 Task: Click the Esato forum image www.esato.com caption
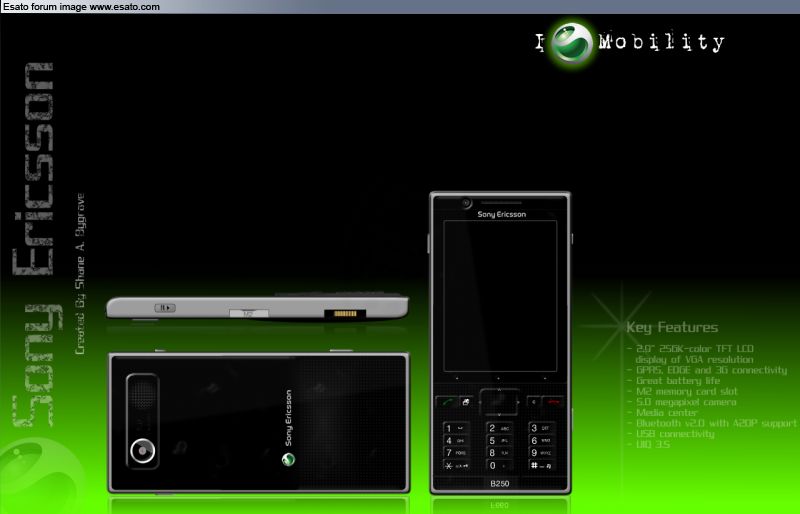(x=82, y=7)
